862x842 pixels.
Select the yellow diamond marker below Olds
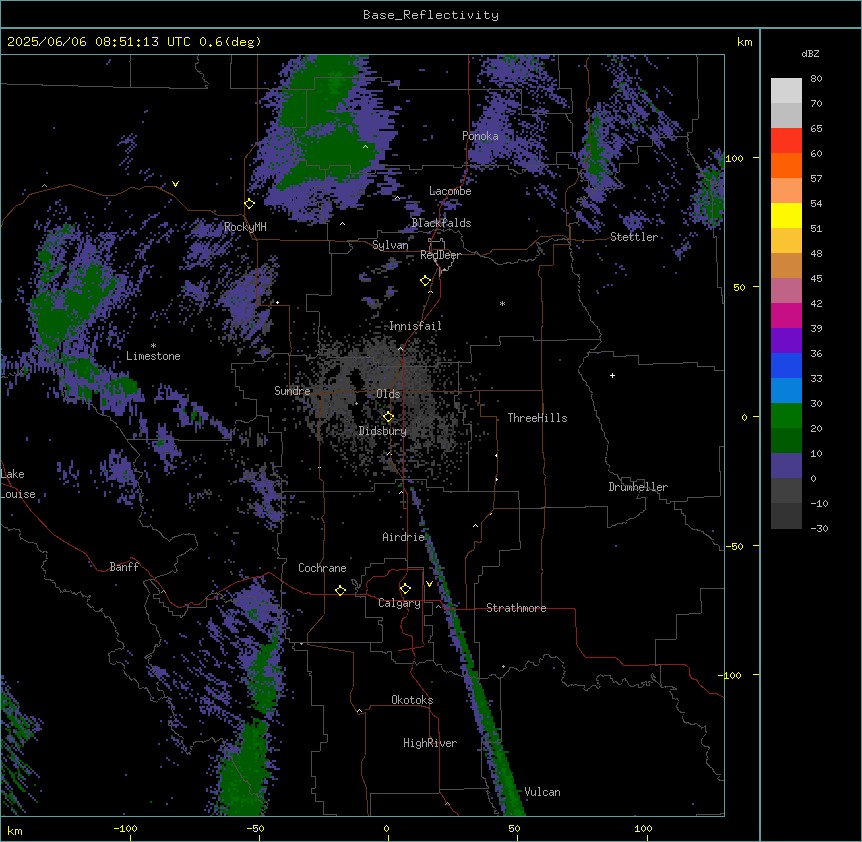point(388,417)
